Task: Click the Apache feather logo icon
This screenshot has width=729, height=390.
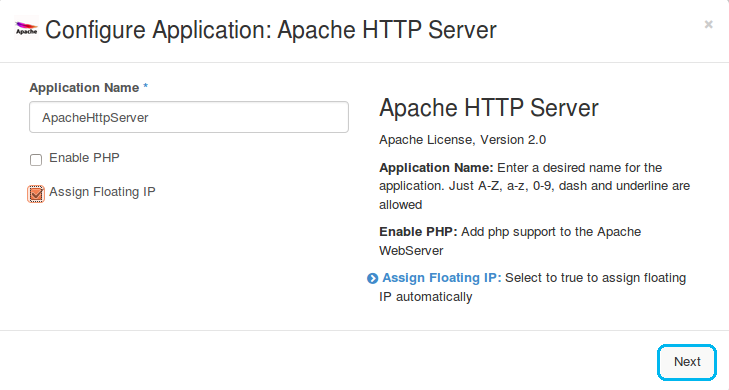Action: pos(27,28)
